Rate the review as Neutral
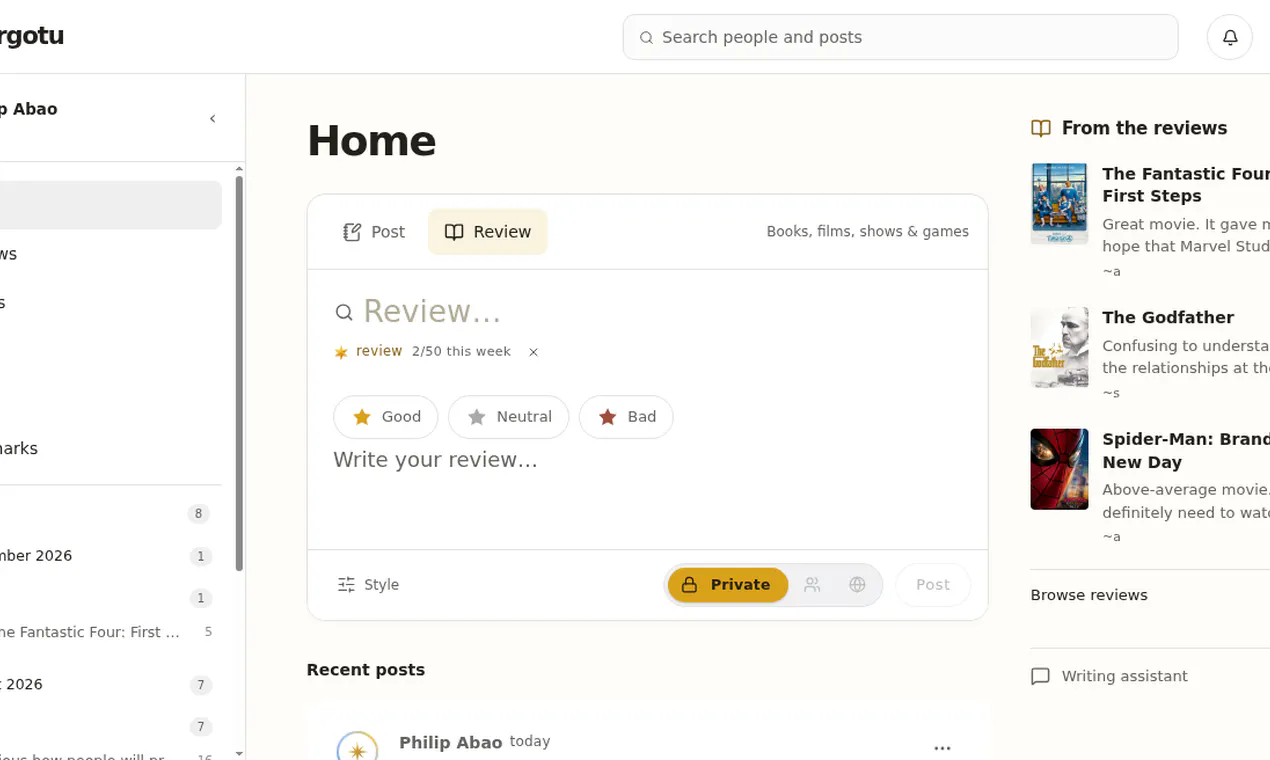Screen dimensions: 1270x760 pos(508,417)
